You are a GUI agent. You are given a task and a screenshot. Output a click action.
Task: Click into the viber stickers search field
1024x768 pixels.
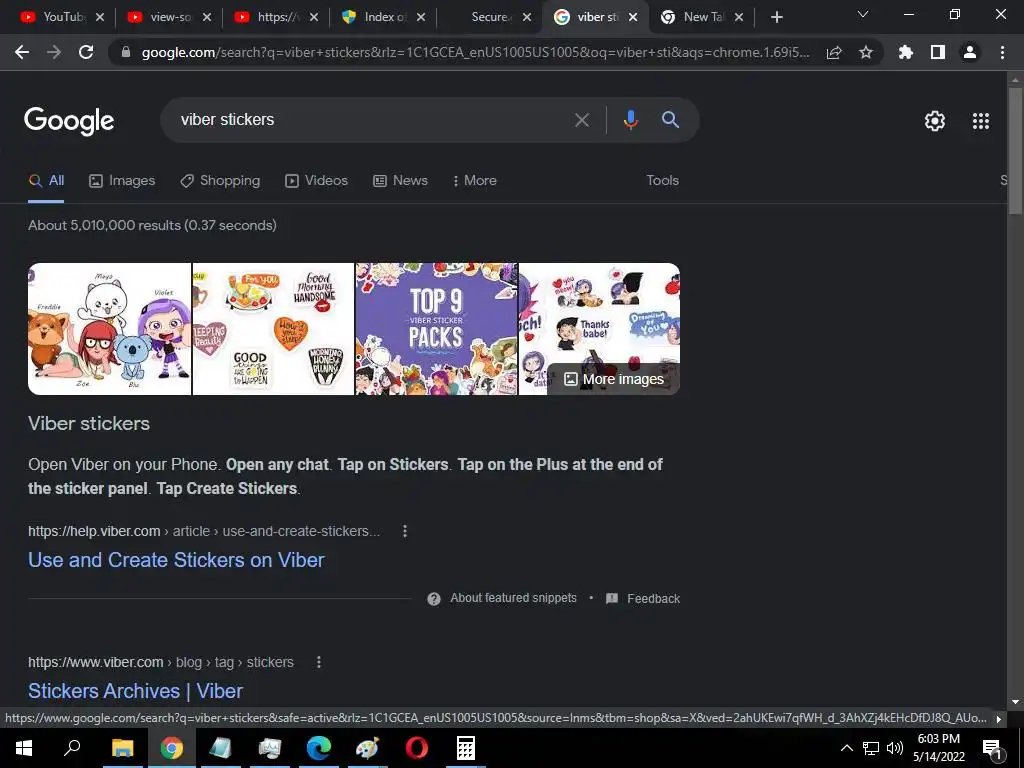click(372, 120)
